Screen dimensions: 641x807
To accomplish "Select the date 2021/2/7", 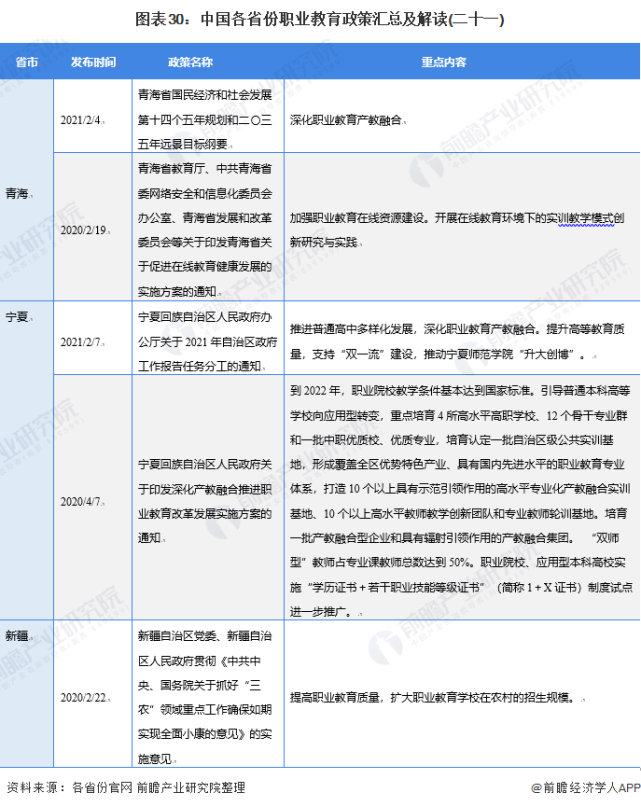I will point(81,342).
